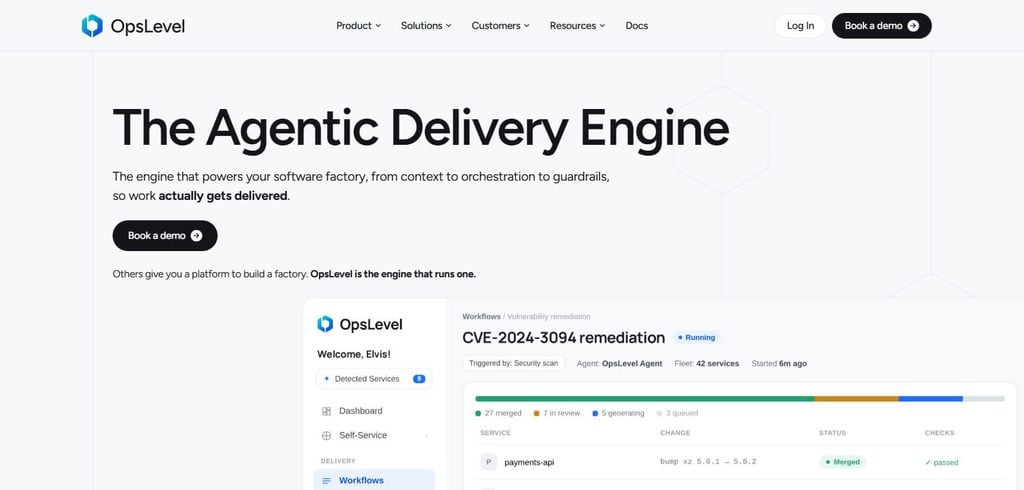
Task: Click the 3 queued legend entry
Action: 677,414
